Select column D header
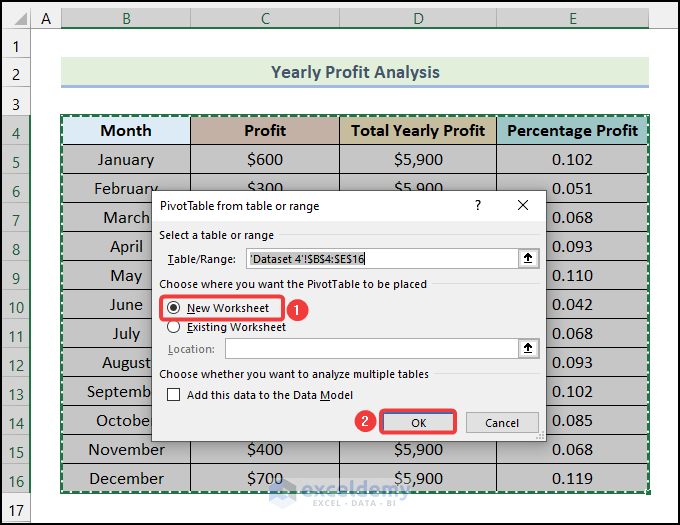Viewport: 680px width, 525px height. tap(418, 19)
